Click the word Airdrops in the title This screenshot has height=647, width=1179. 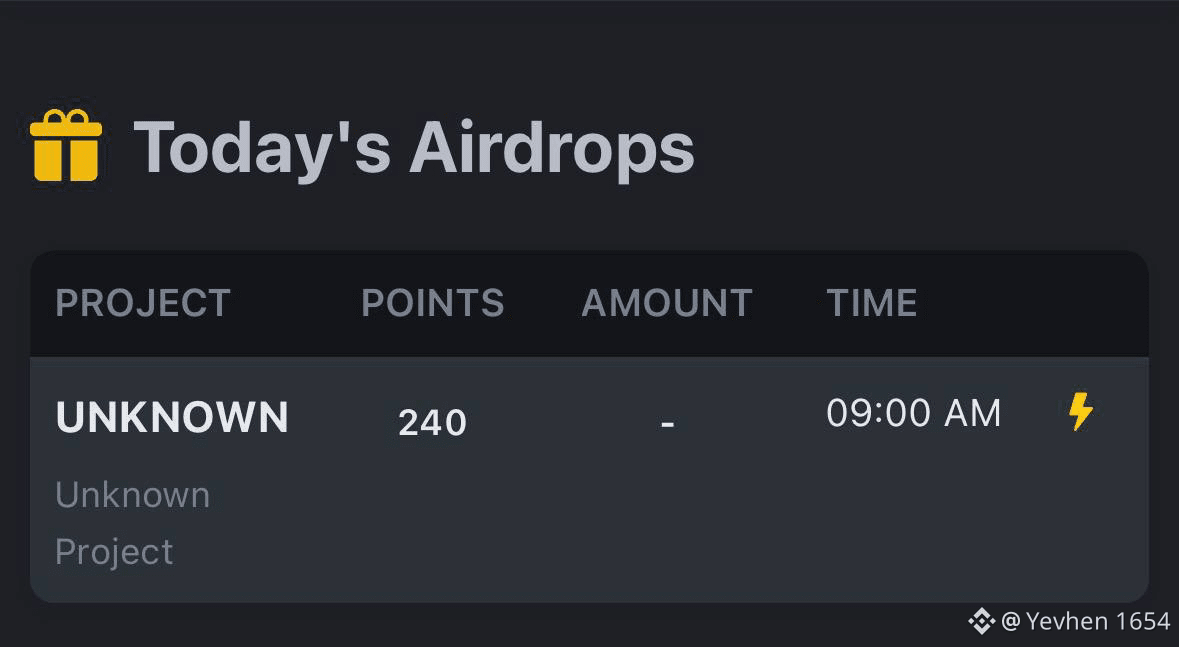pyautogui.click(x=552, y=148)
